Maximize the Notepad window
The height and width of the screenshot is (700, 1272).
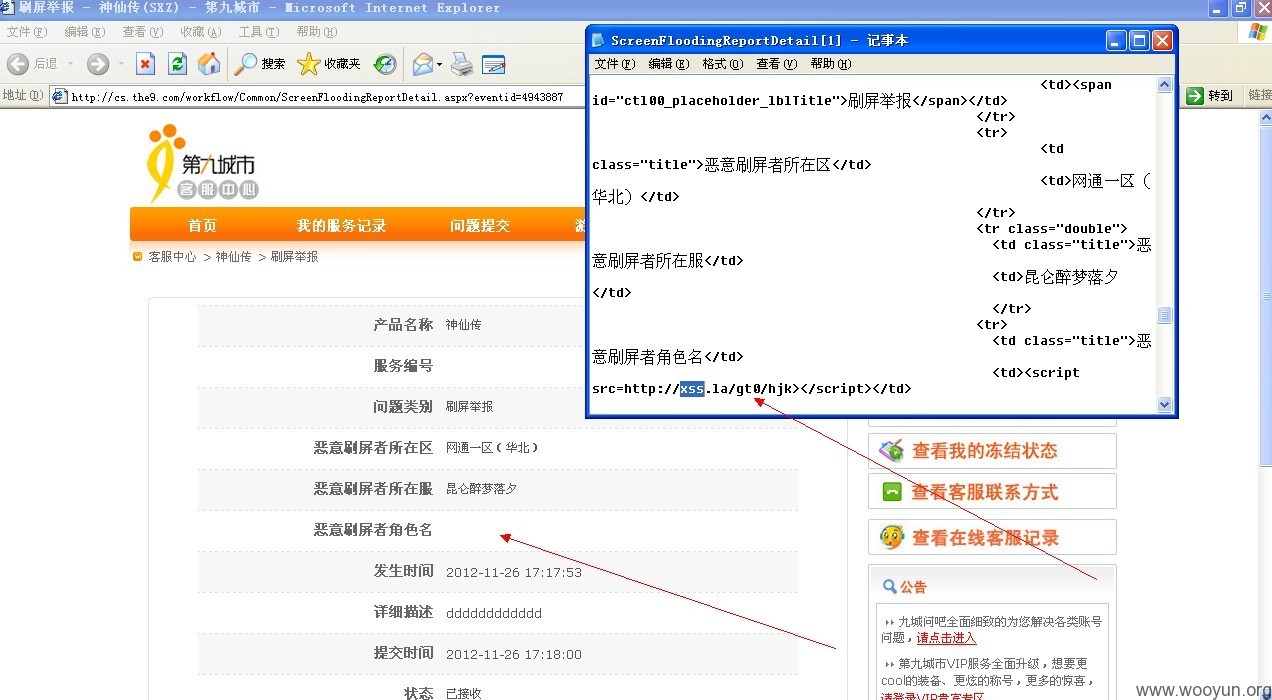[1139, 41]
